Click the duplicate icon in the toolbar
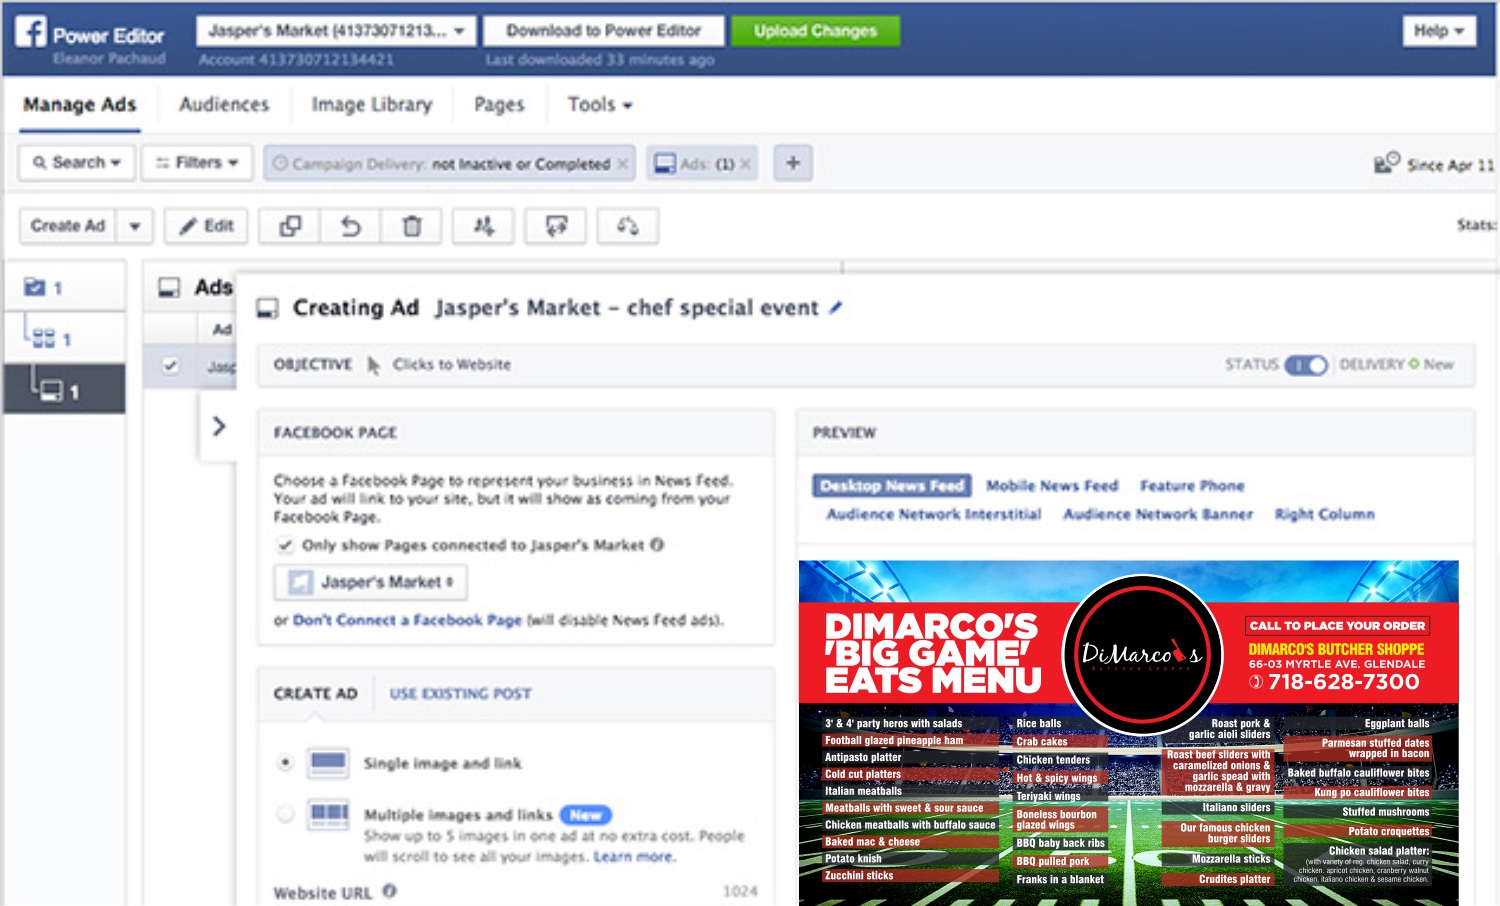1500x906 pixels. coord(290,226)
